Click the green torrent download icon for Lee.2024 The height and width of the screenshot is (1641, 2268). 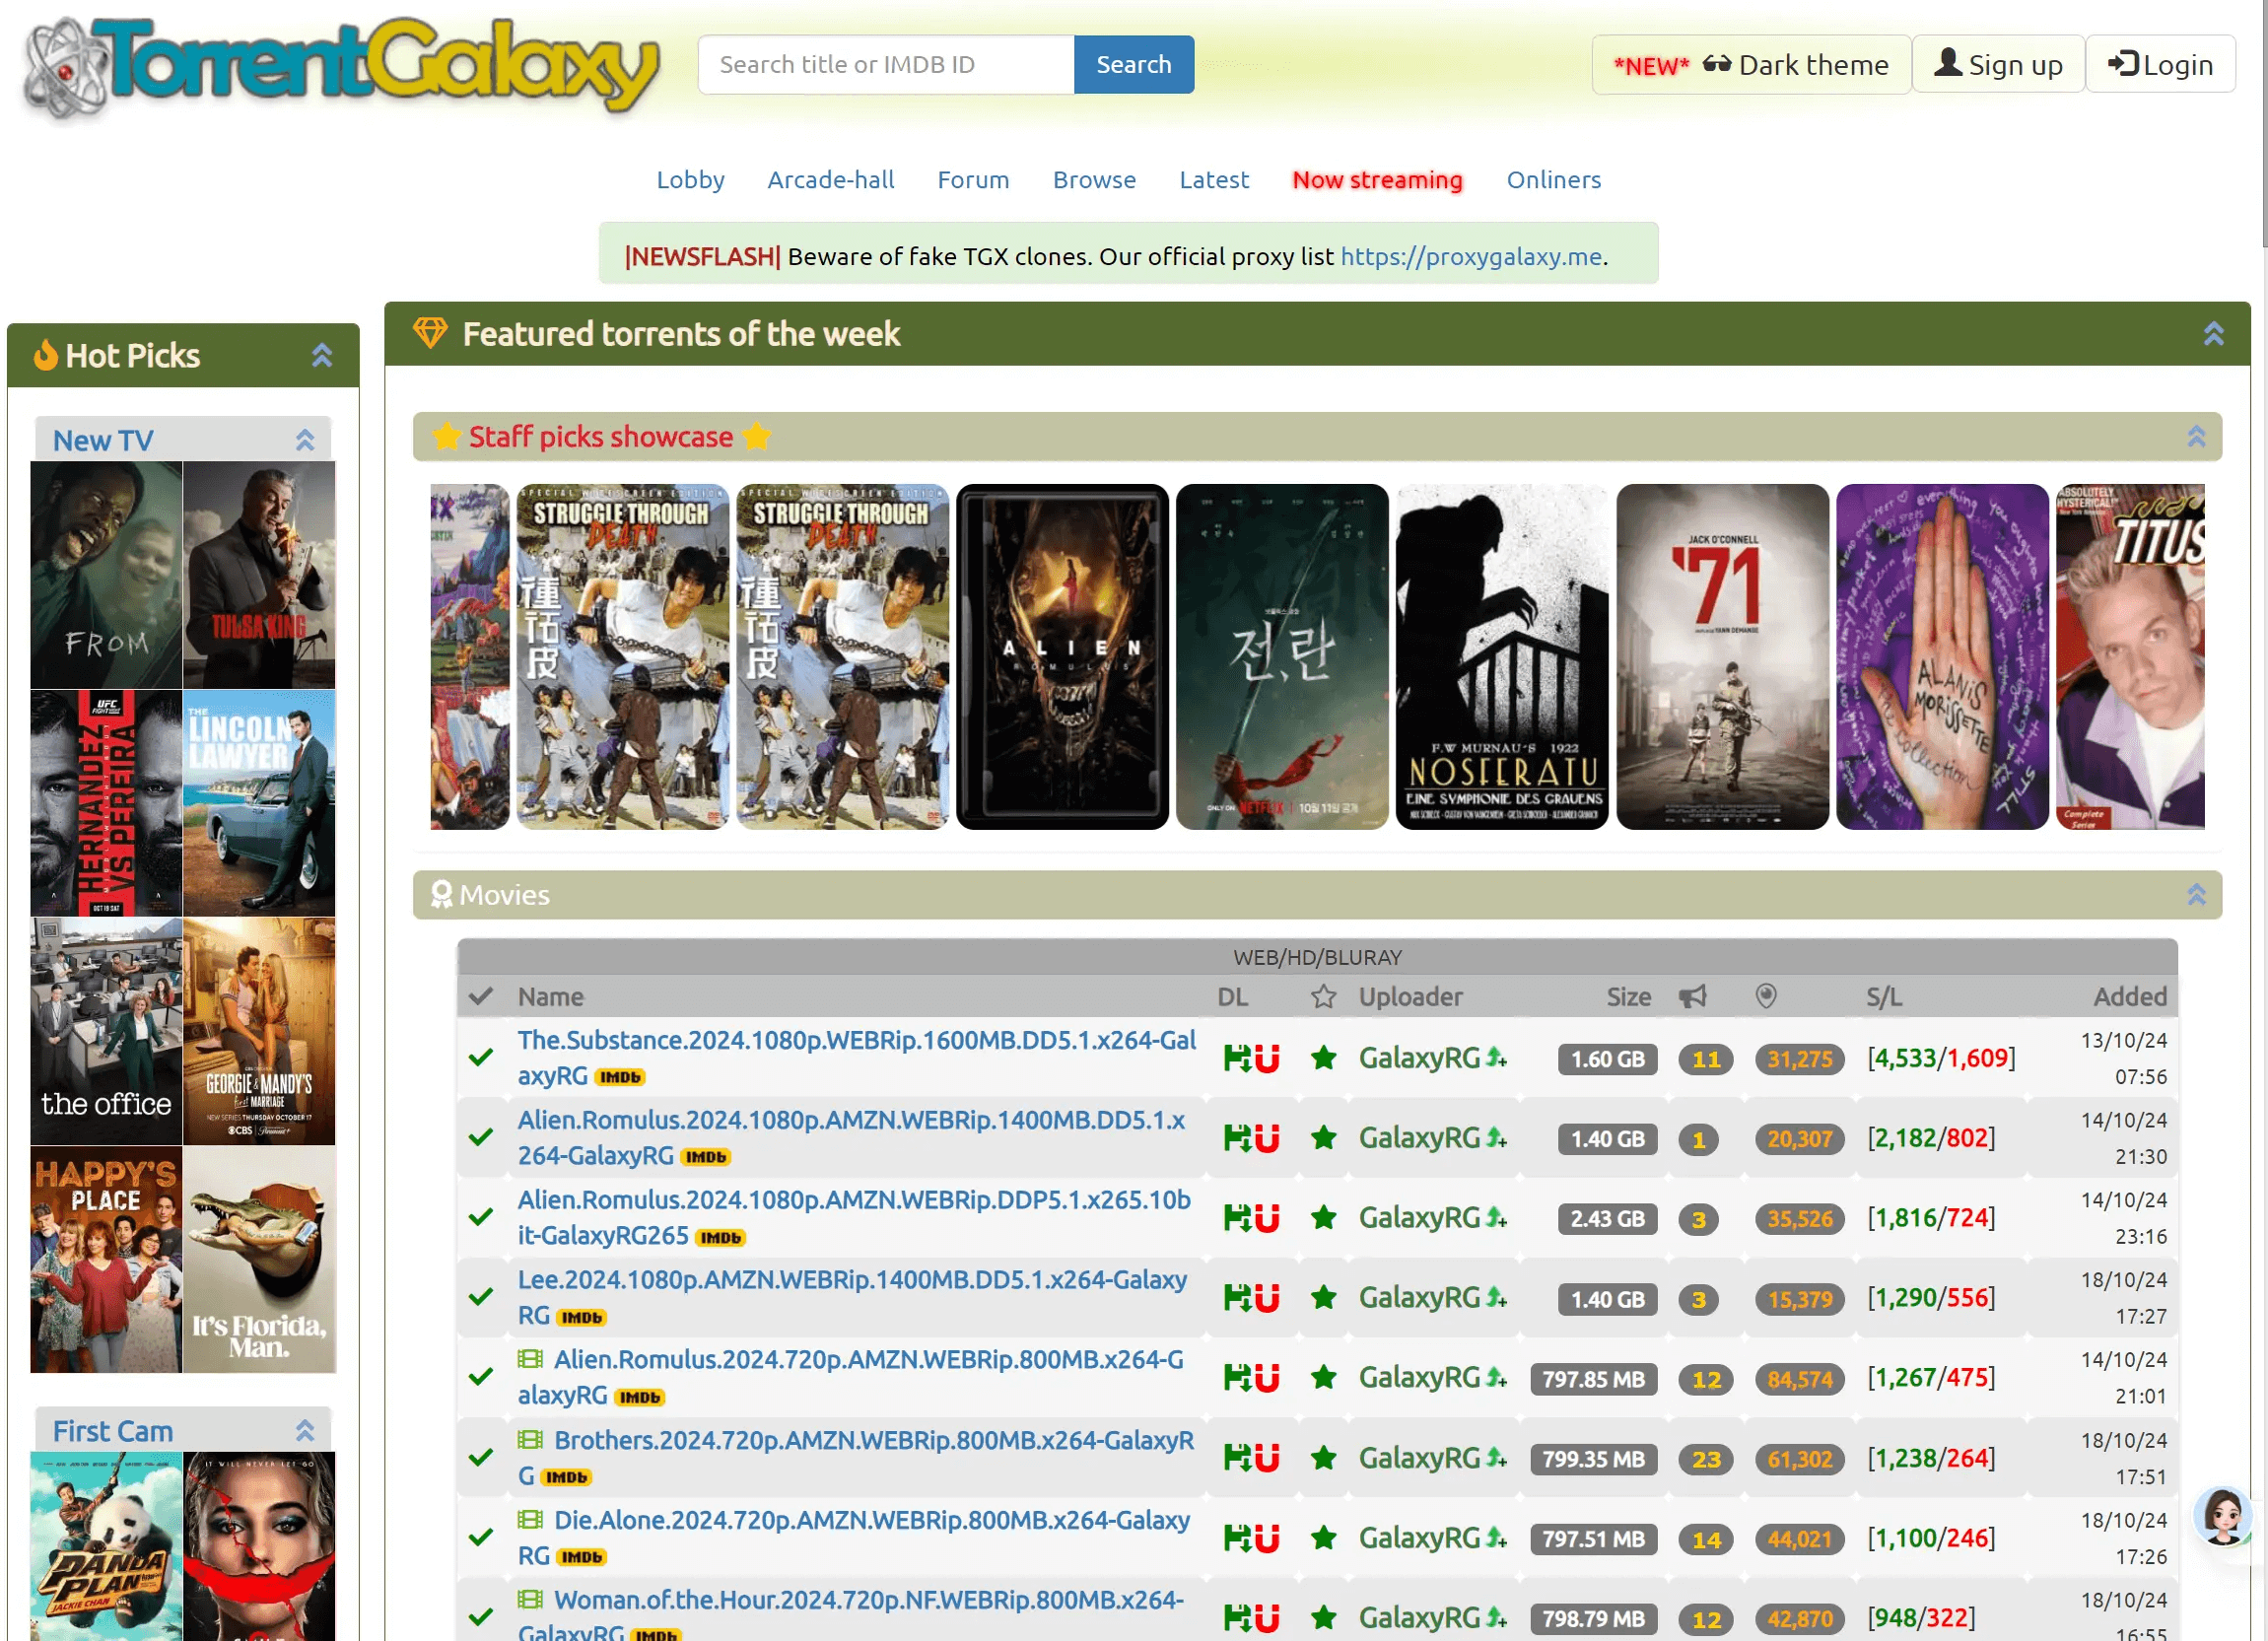(1239, 1298)
